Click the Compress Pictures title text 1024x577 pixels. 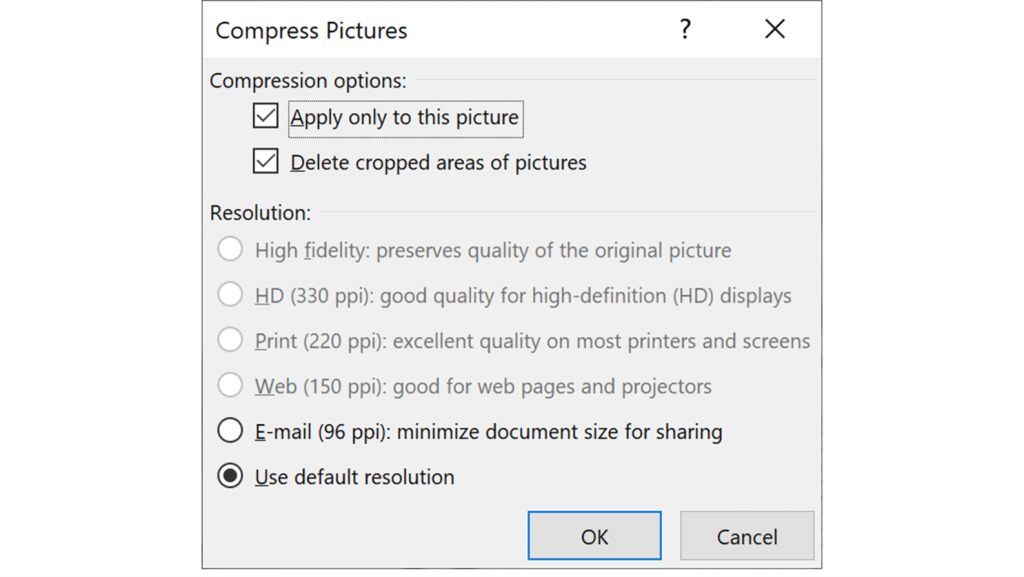(312, 30)
